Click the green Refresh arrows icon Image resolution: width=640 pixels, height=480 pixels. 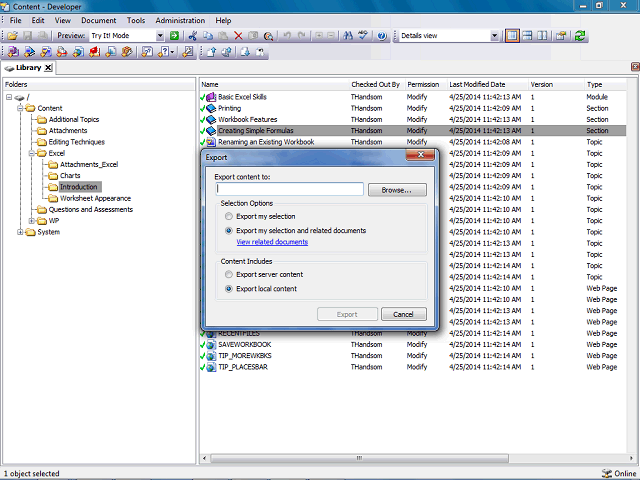pyautogui.click(x=580, y=36)
